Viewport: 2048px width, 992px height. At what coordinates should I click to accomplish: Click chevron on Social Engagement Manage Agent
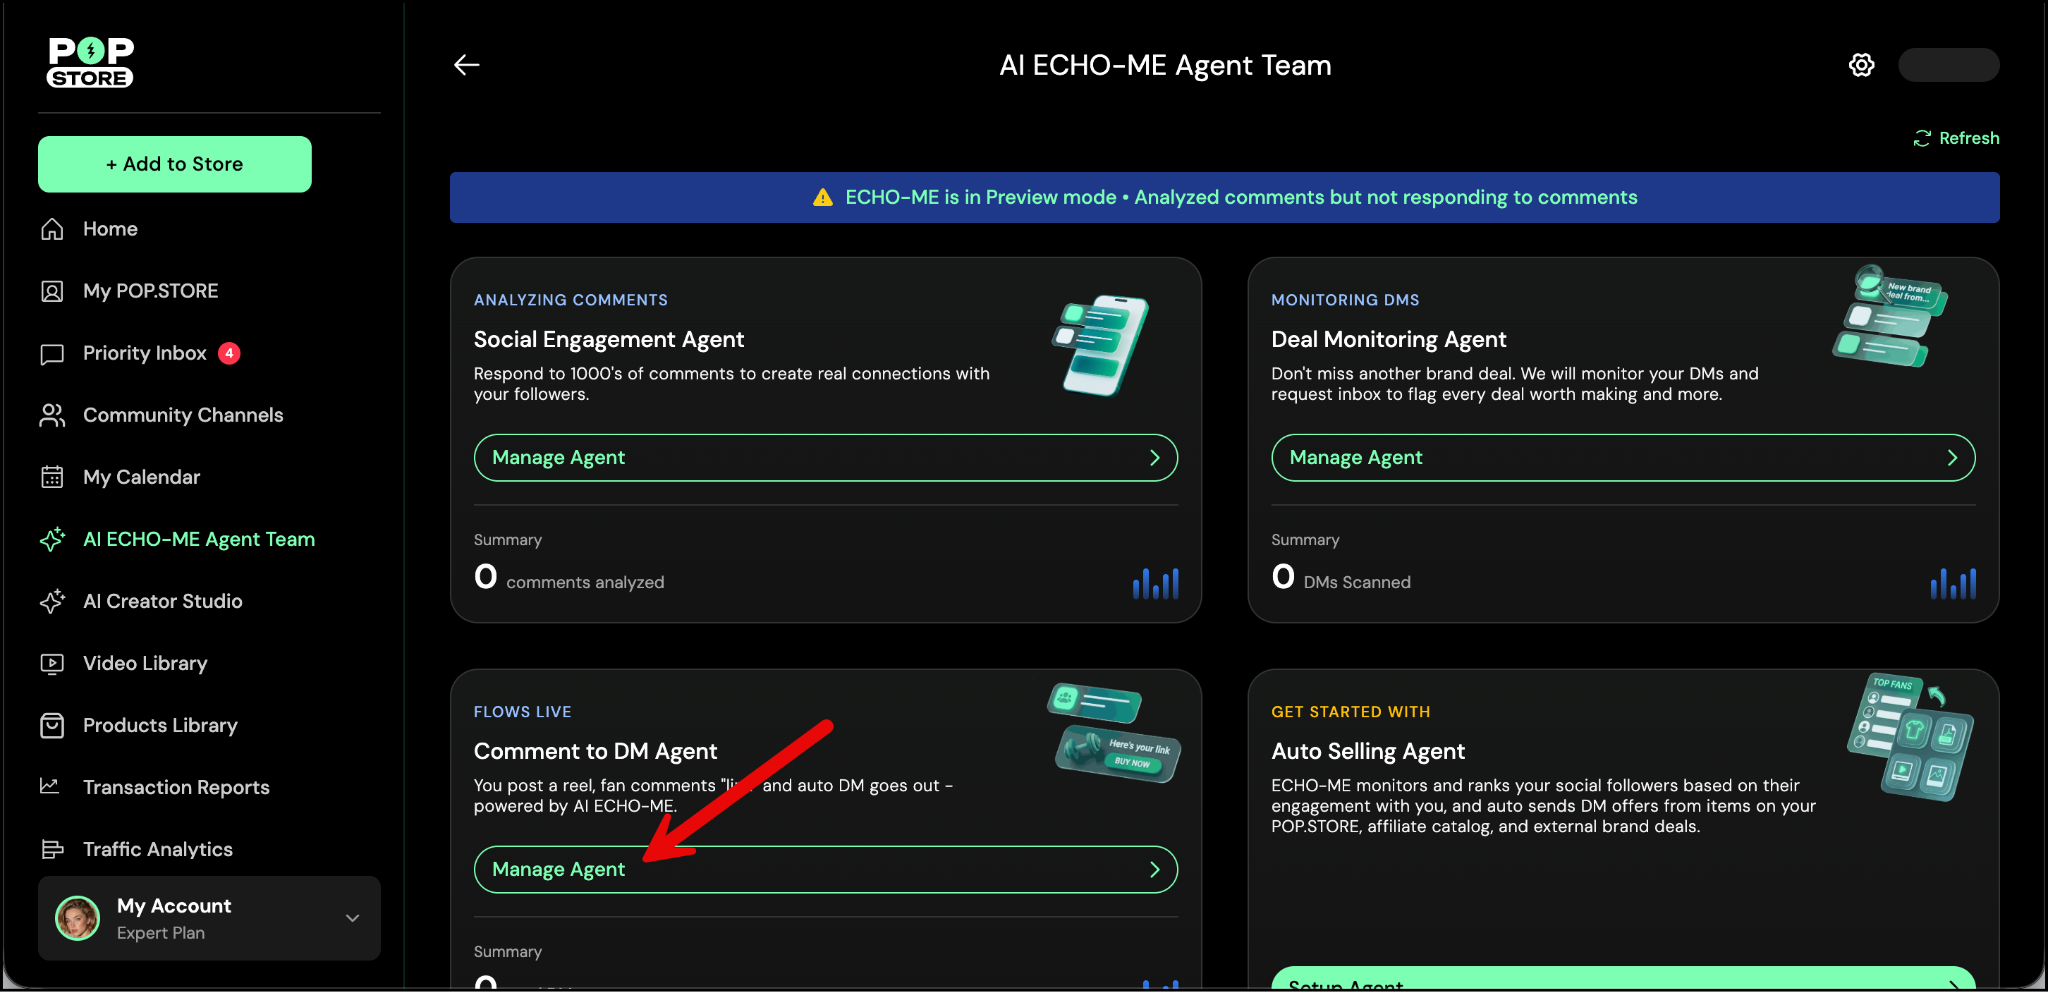point(1154,458)
